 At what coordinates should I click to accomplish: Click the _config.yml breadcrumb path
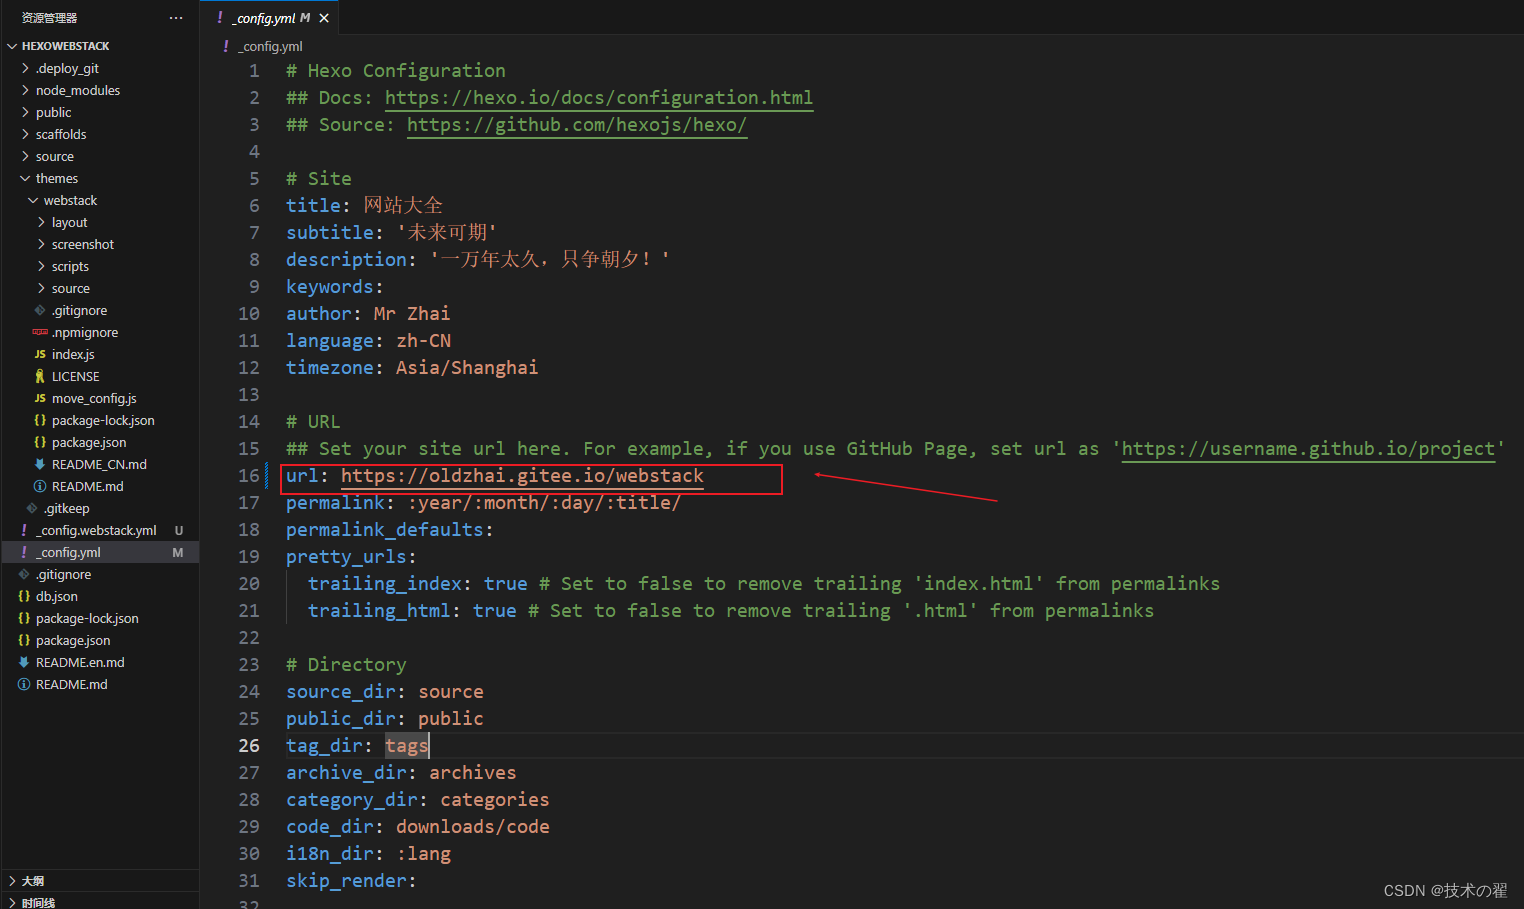tap(270, 46)
